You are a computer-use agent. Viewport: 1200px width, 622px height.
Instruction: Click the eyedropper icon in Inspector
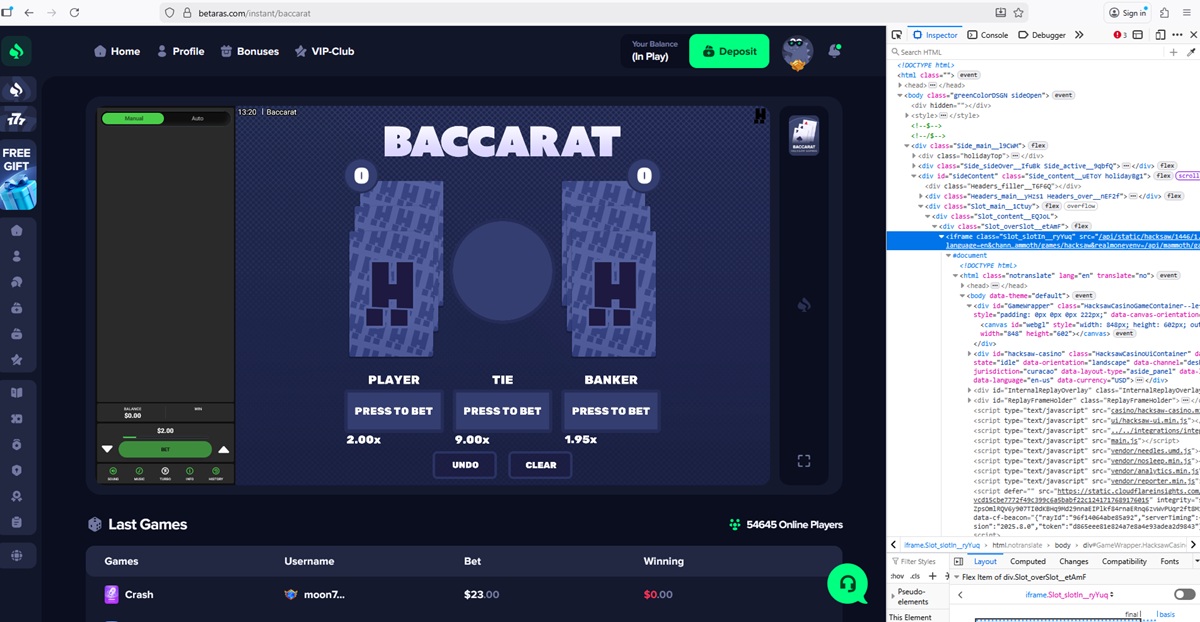(x=1190, y=52)
